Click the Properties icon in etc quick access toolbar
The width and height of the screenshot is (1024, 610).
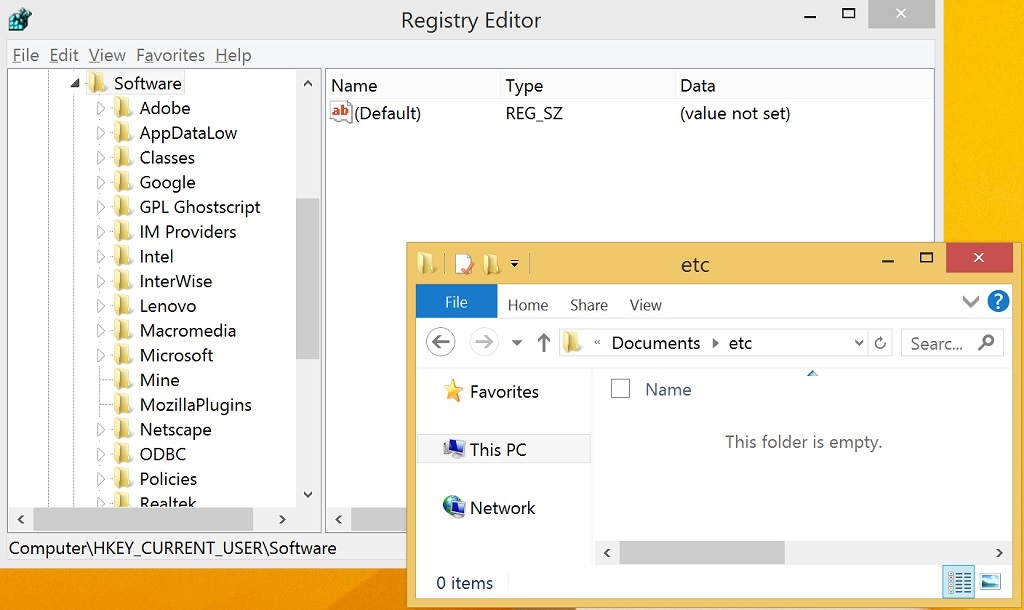[464, 264]
